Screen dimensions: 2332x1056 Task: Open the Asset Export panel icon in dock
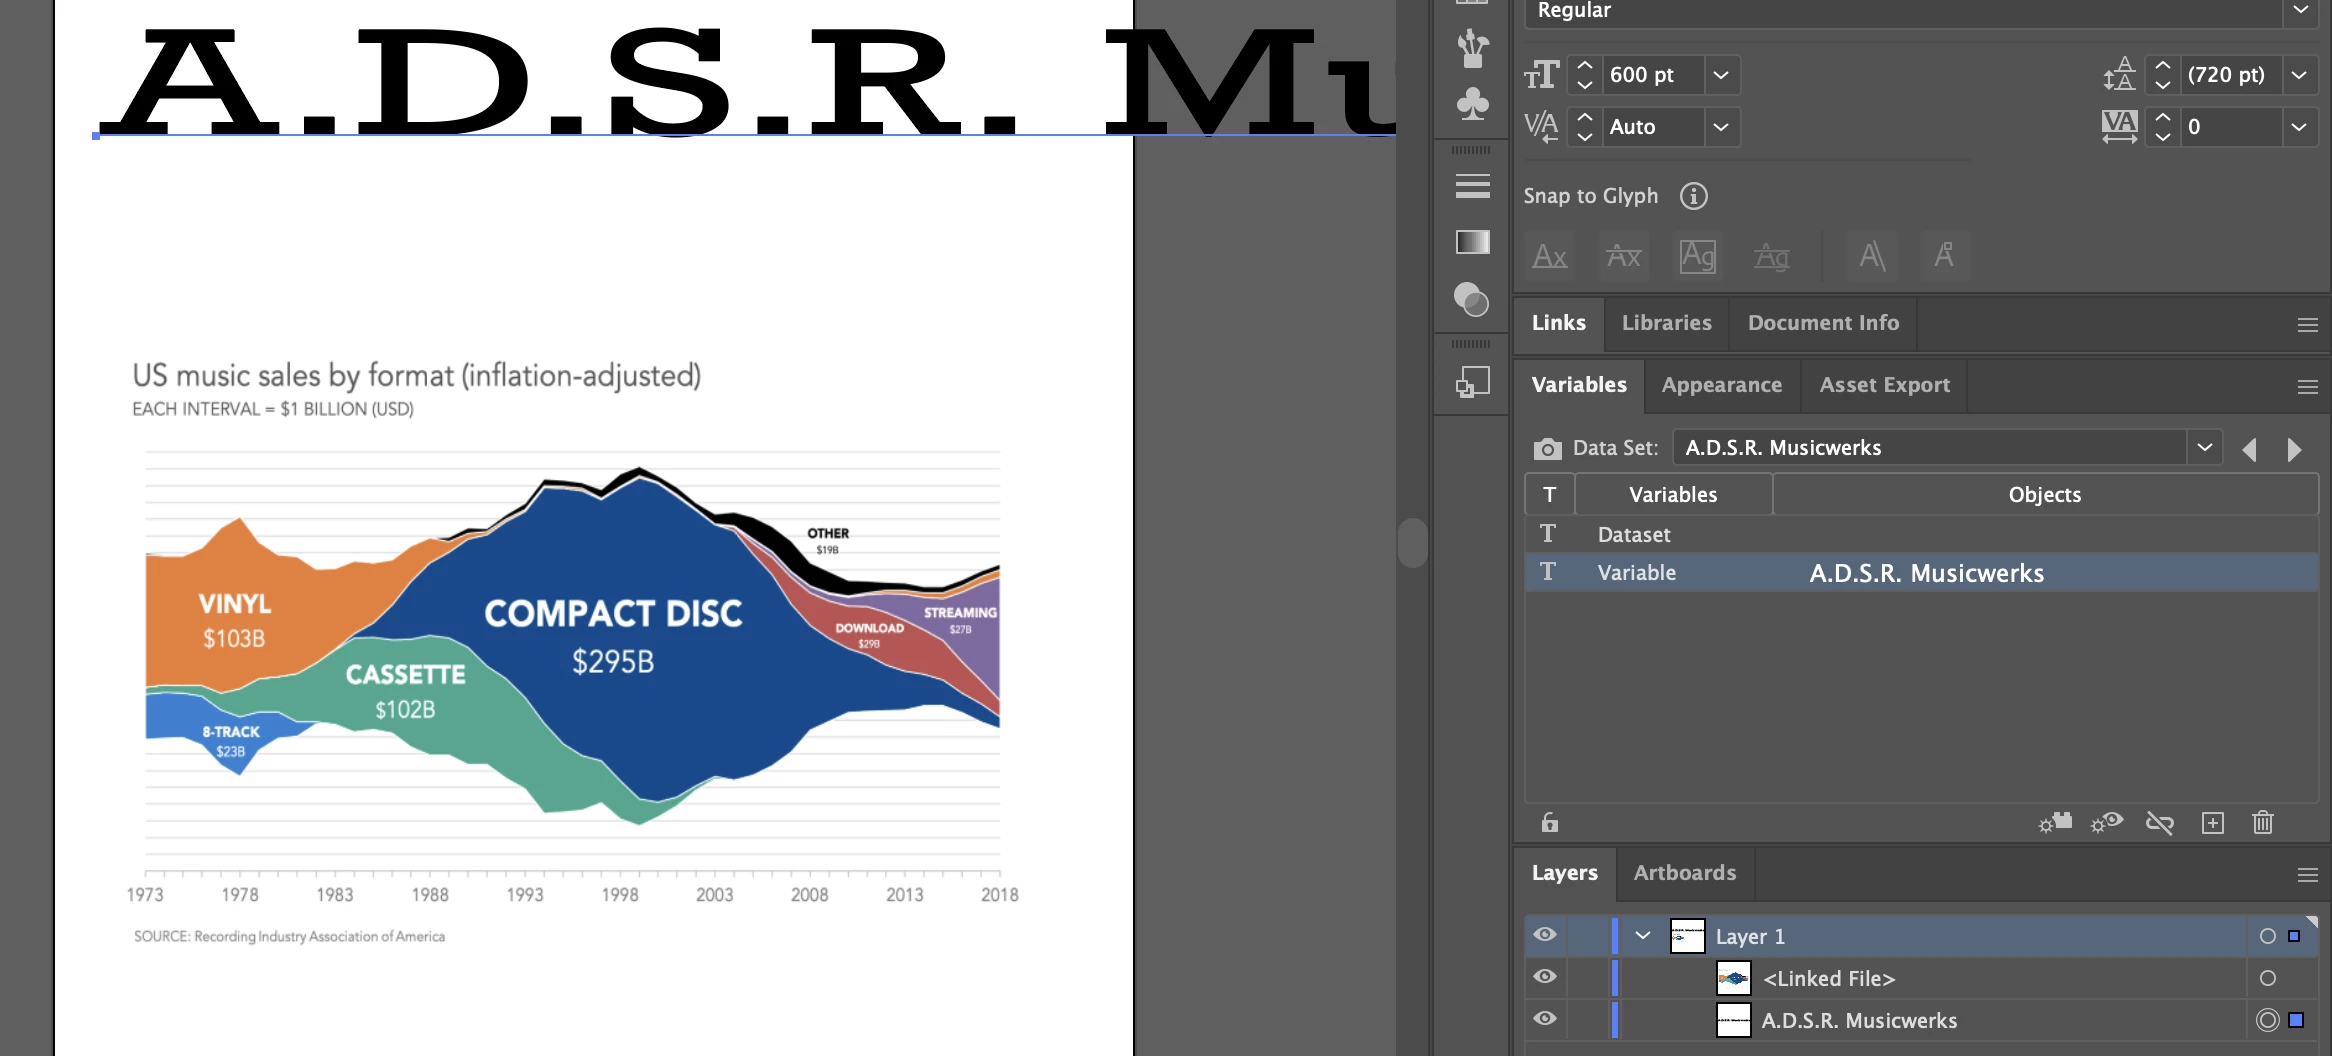(x=1472, y=382)
